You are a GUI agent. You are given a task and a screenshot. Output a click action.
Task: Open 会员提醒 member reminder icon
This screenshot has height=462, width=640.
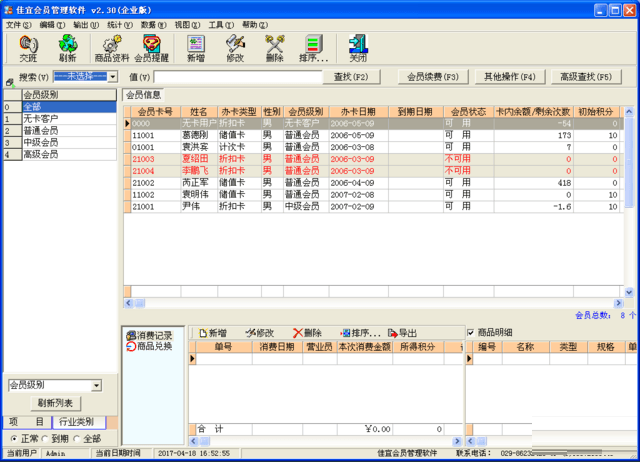(x=151, y=47)
